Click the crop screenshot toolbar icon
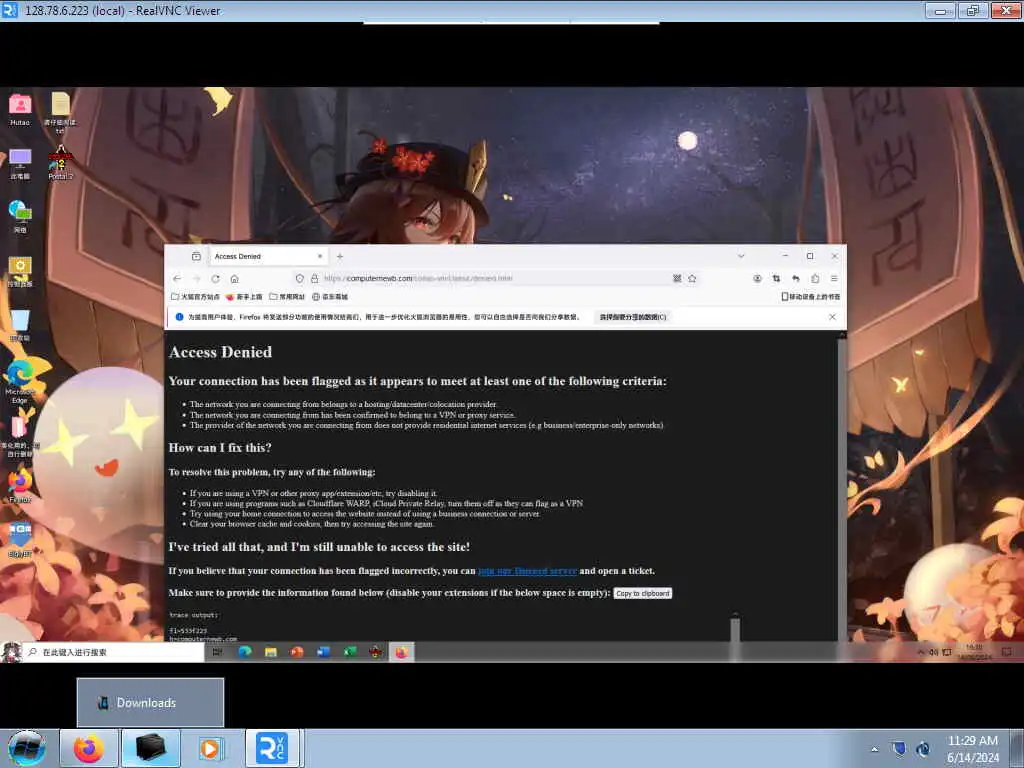The image size is (1024, 768). 776,278
